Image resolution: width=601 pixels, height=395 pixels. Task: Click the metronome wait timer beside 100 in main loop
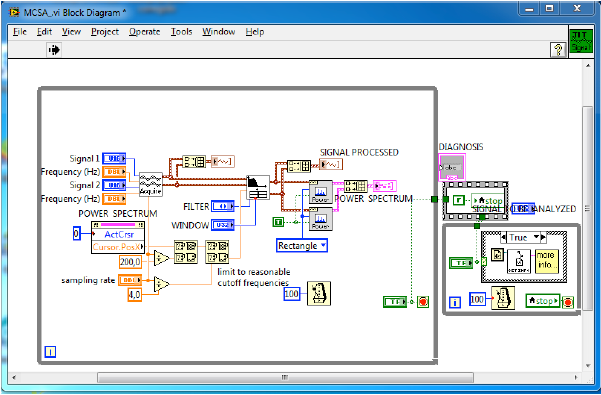319,293
